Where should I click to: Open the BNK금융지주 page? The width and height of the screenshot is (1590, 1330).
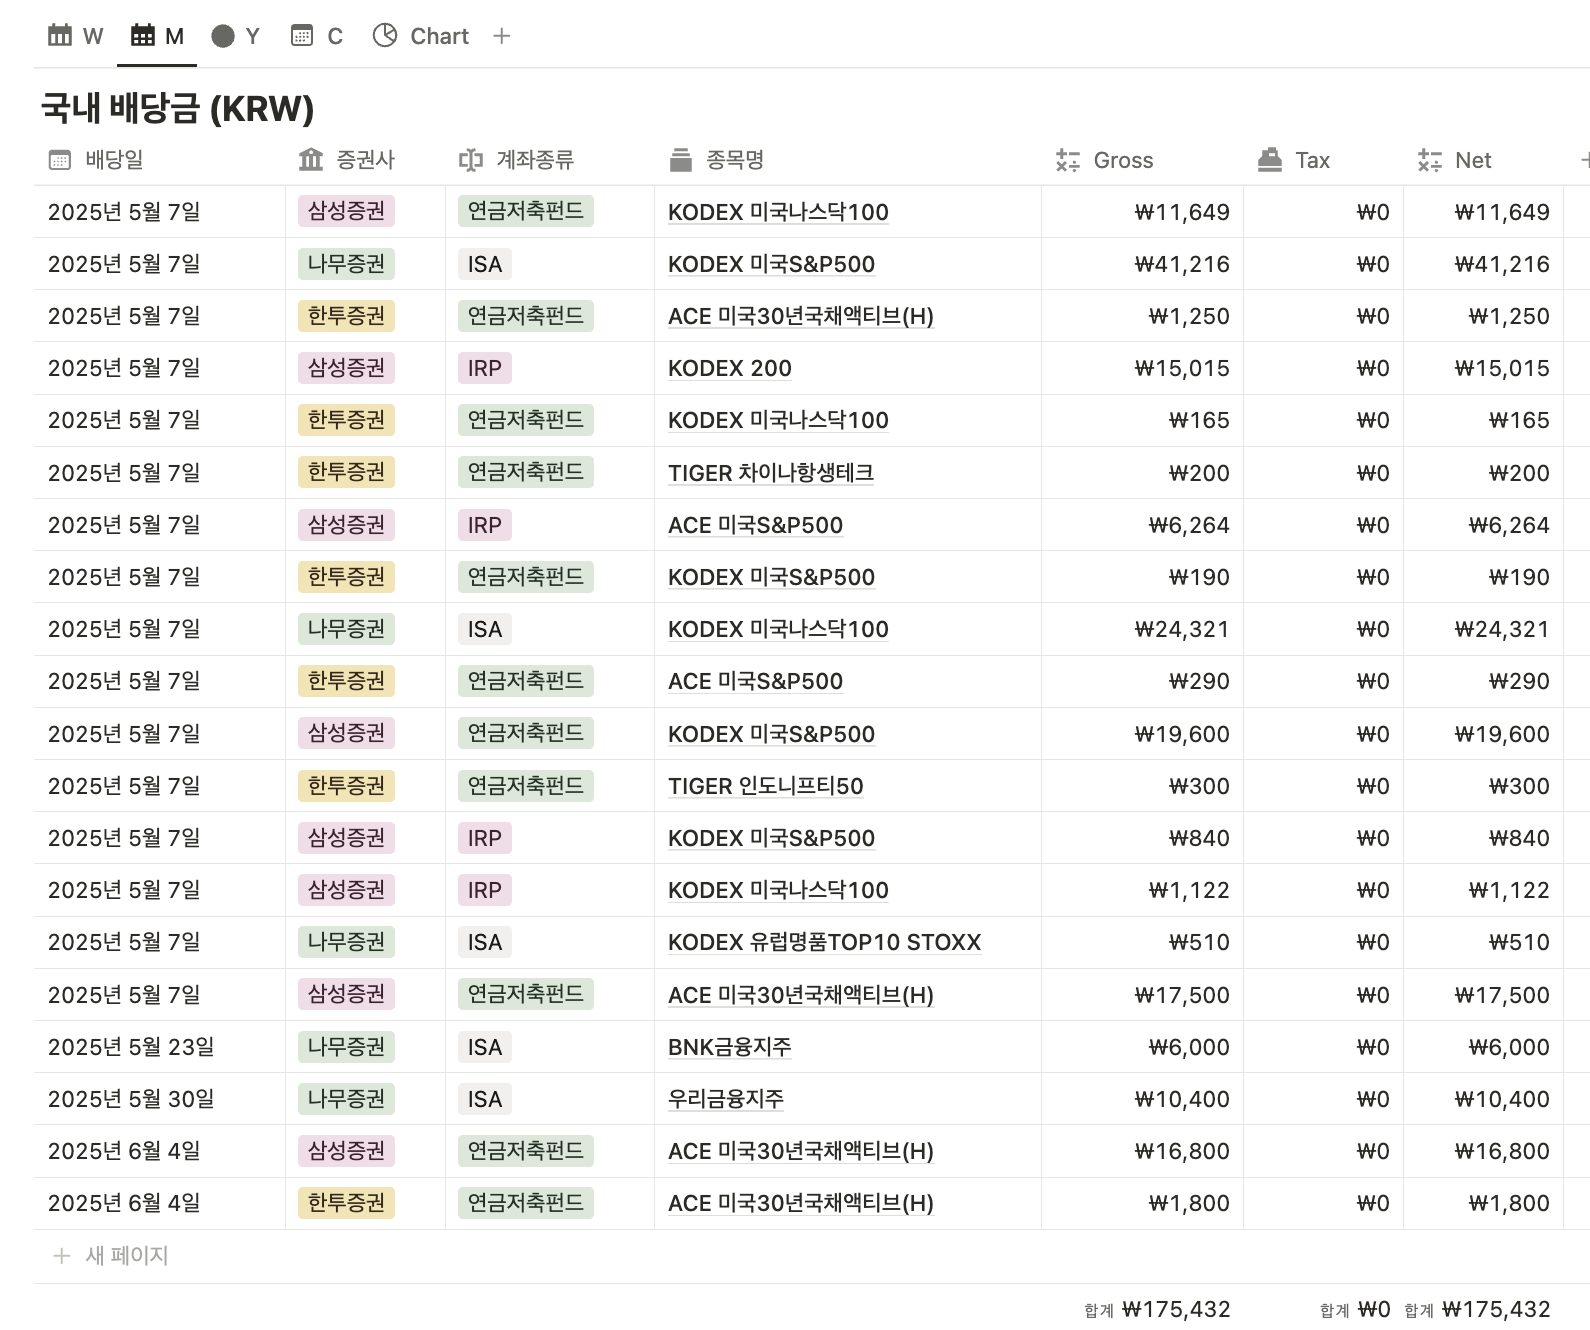tap(730, 1047)
